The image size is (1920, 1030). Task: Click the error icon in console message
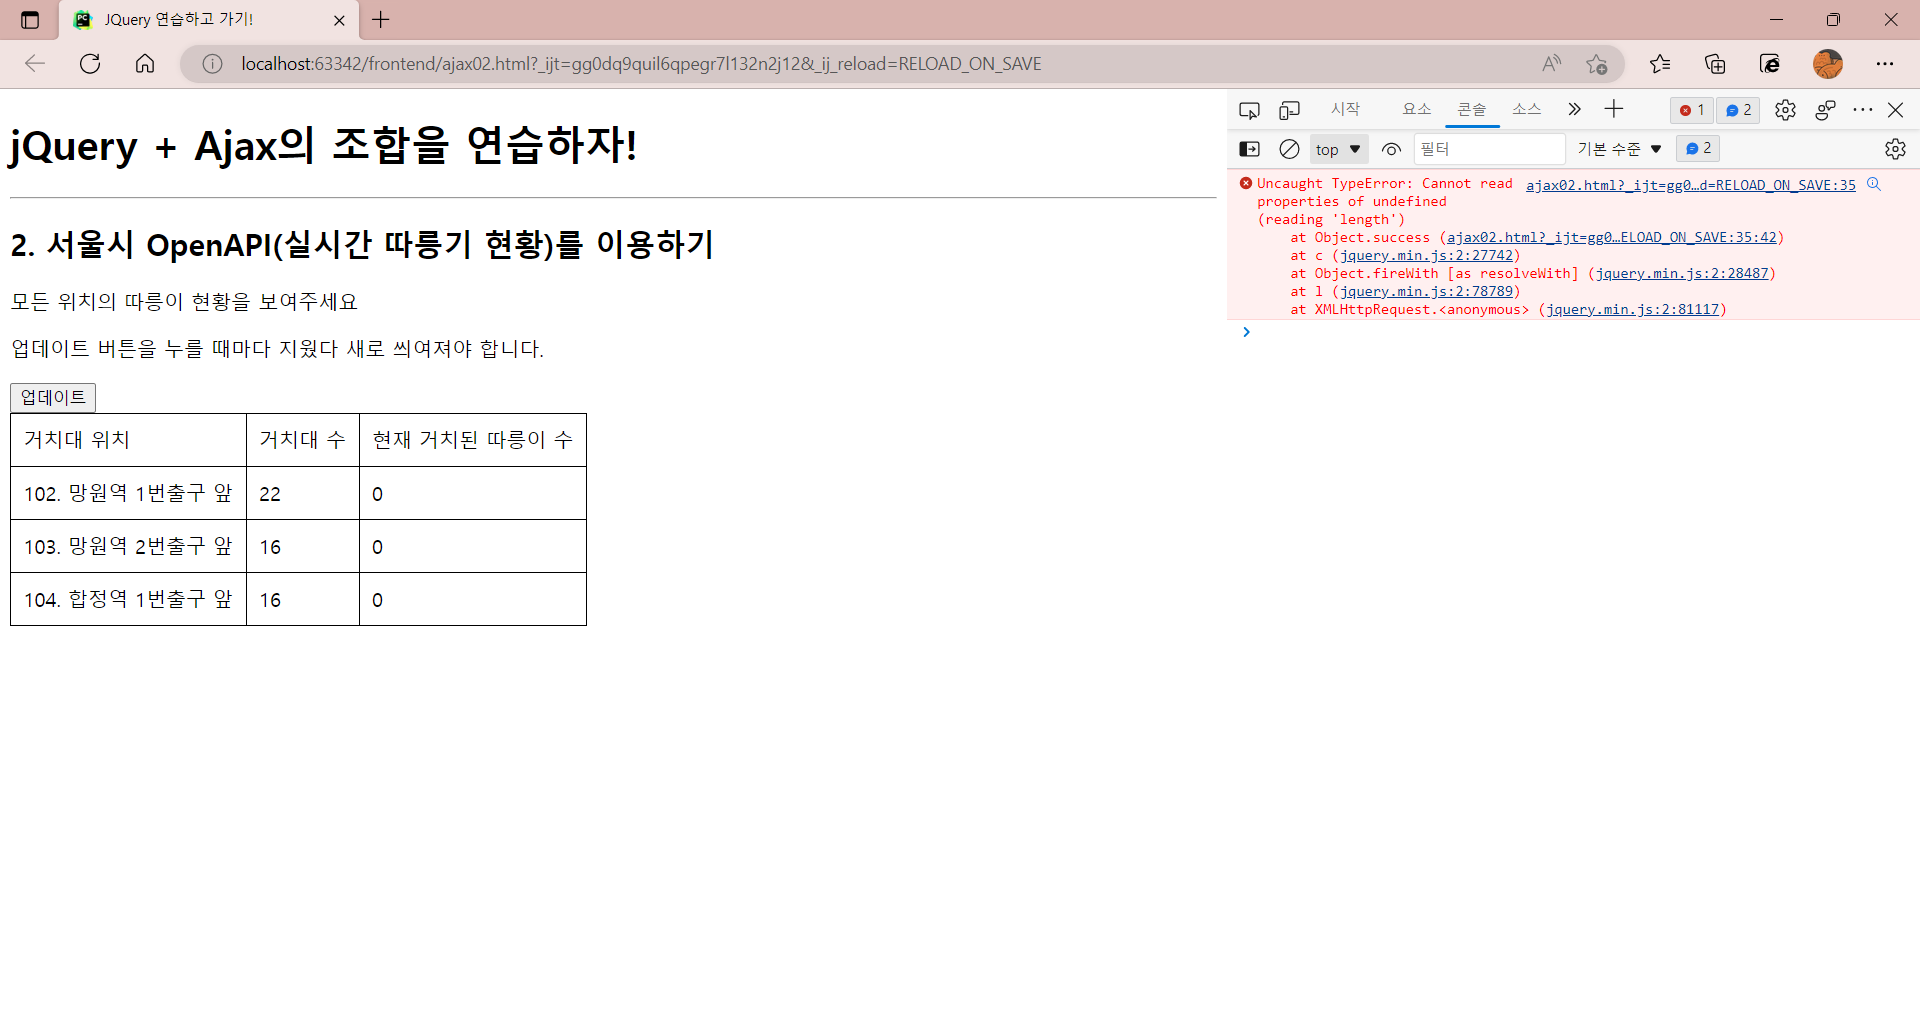tap(1246, 183)
